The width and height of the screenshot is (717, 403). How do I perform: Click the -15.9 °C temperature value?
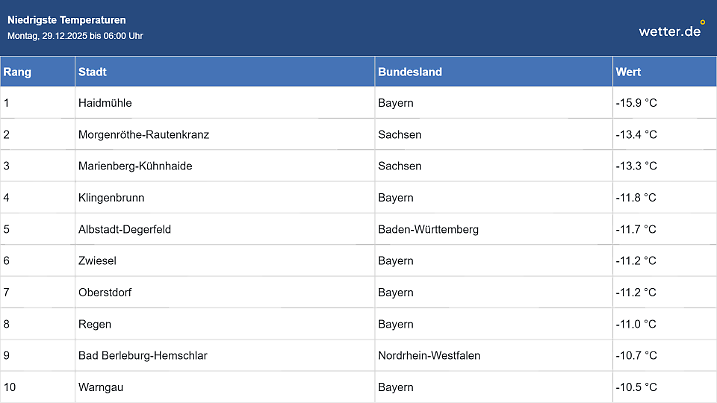click(x=636, y=103)
